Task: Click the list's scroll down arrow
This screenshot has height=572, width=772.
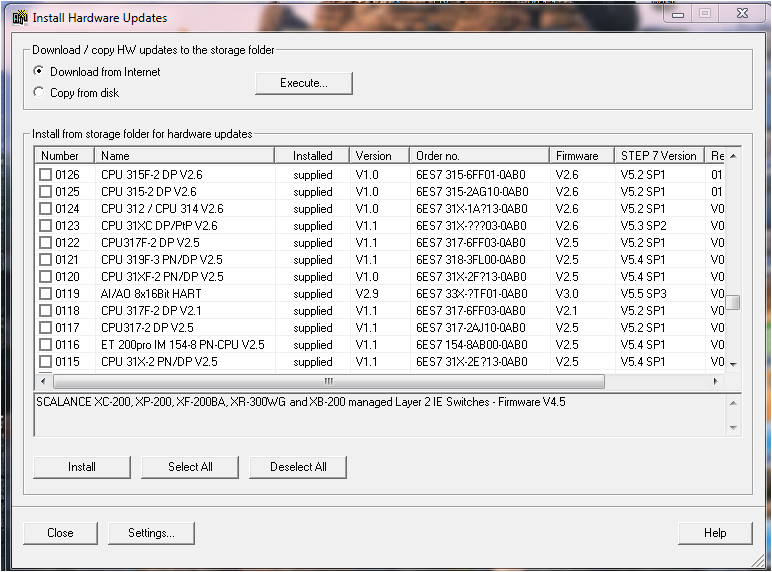Action: point(733,364)
